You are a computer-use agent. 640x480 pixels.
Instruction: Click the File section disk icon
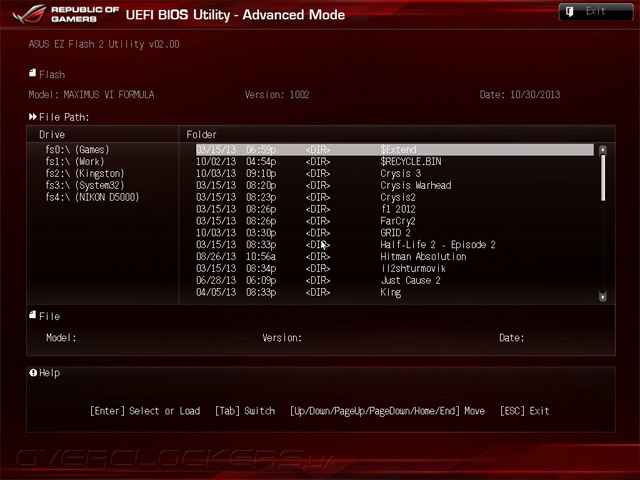tap(33, 315)
